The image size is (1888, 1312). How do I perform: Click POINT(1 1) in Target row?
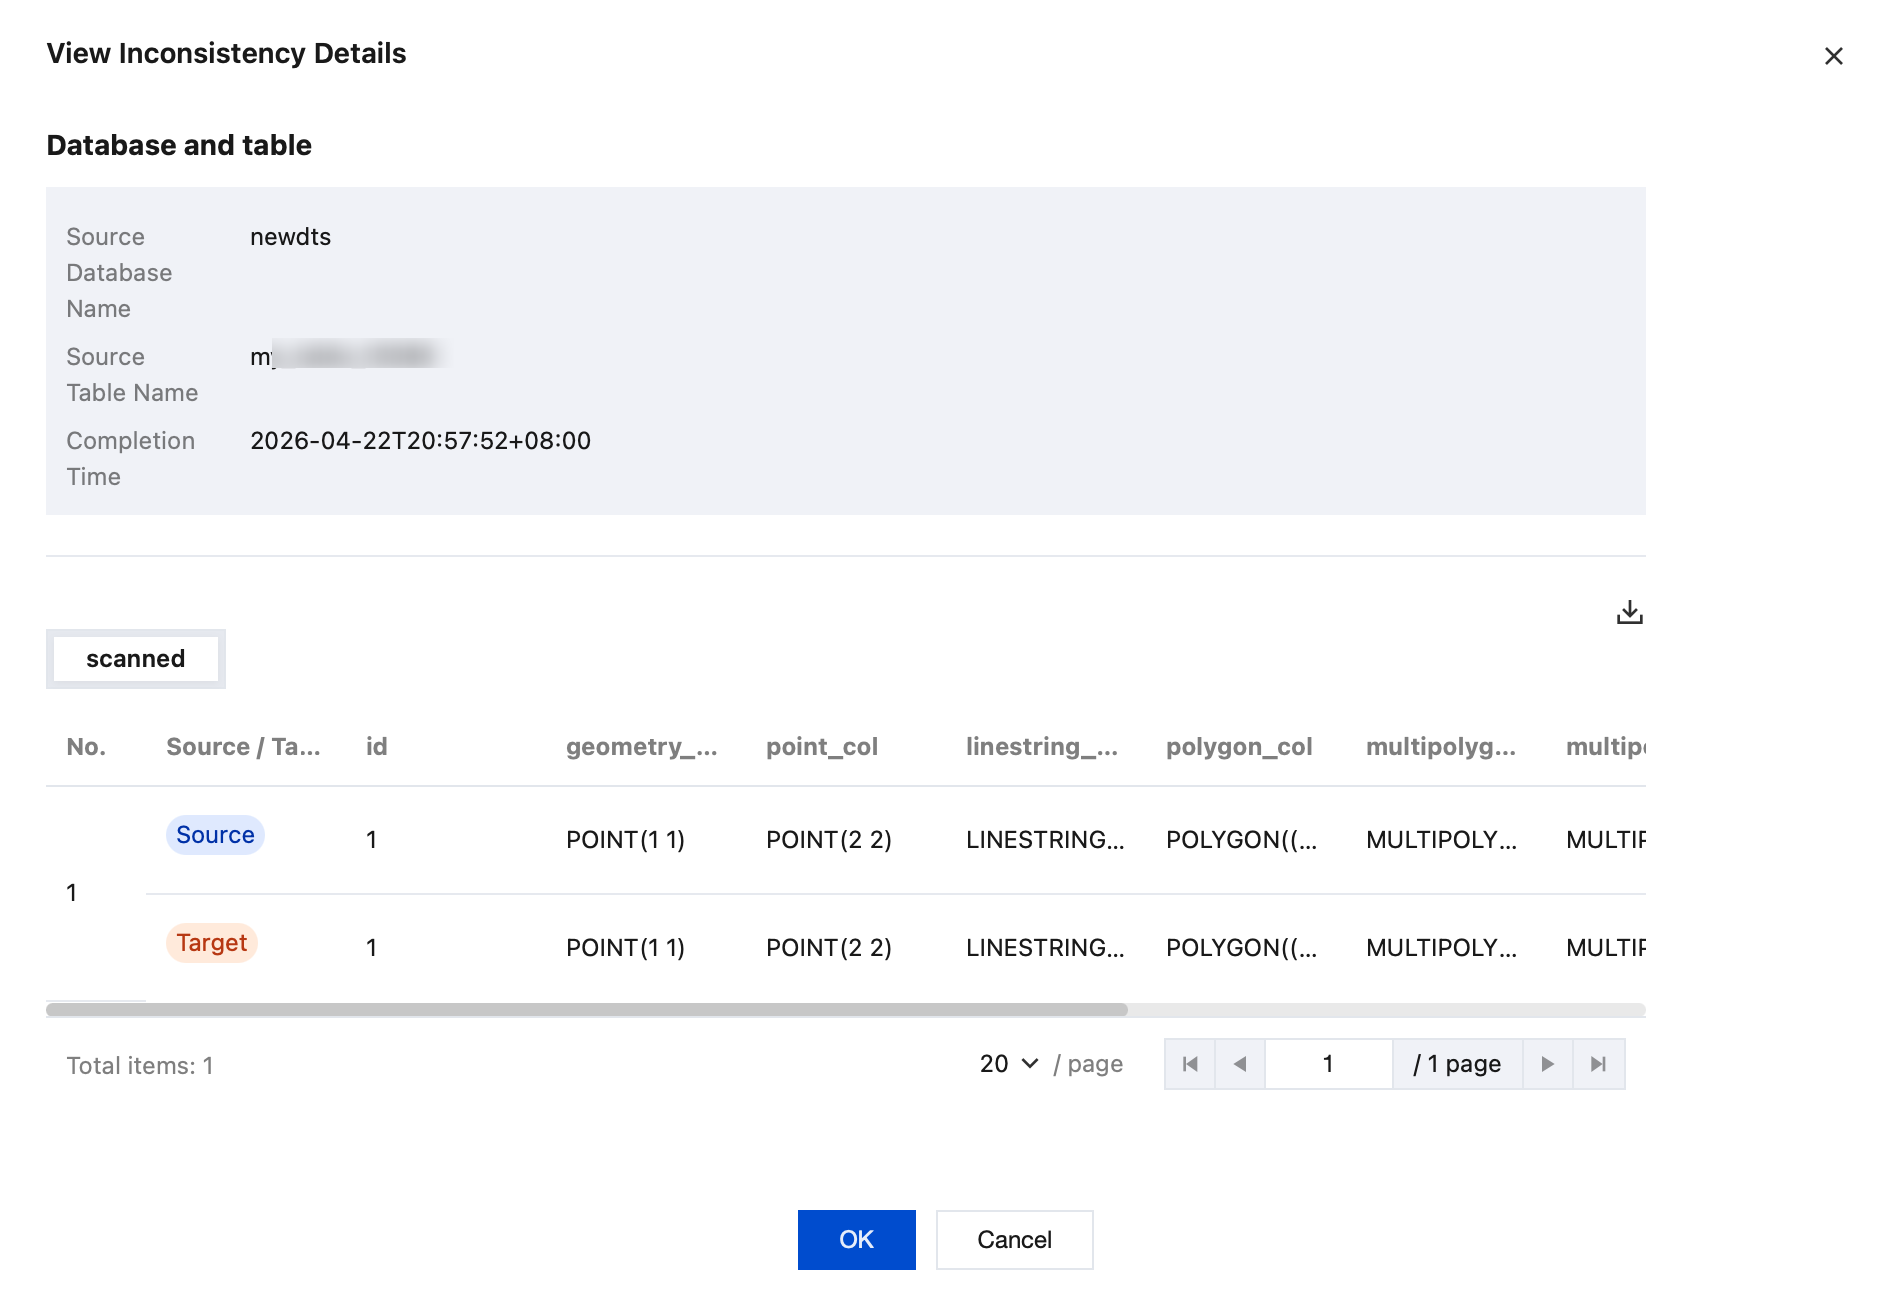pos(625,948)
